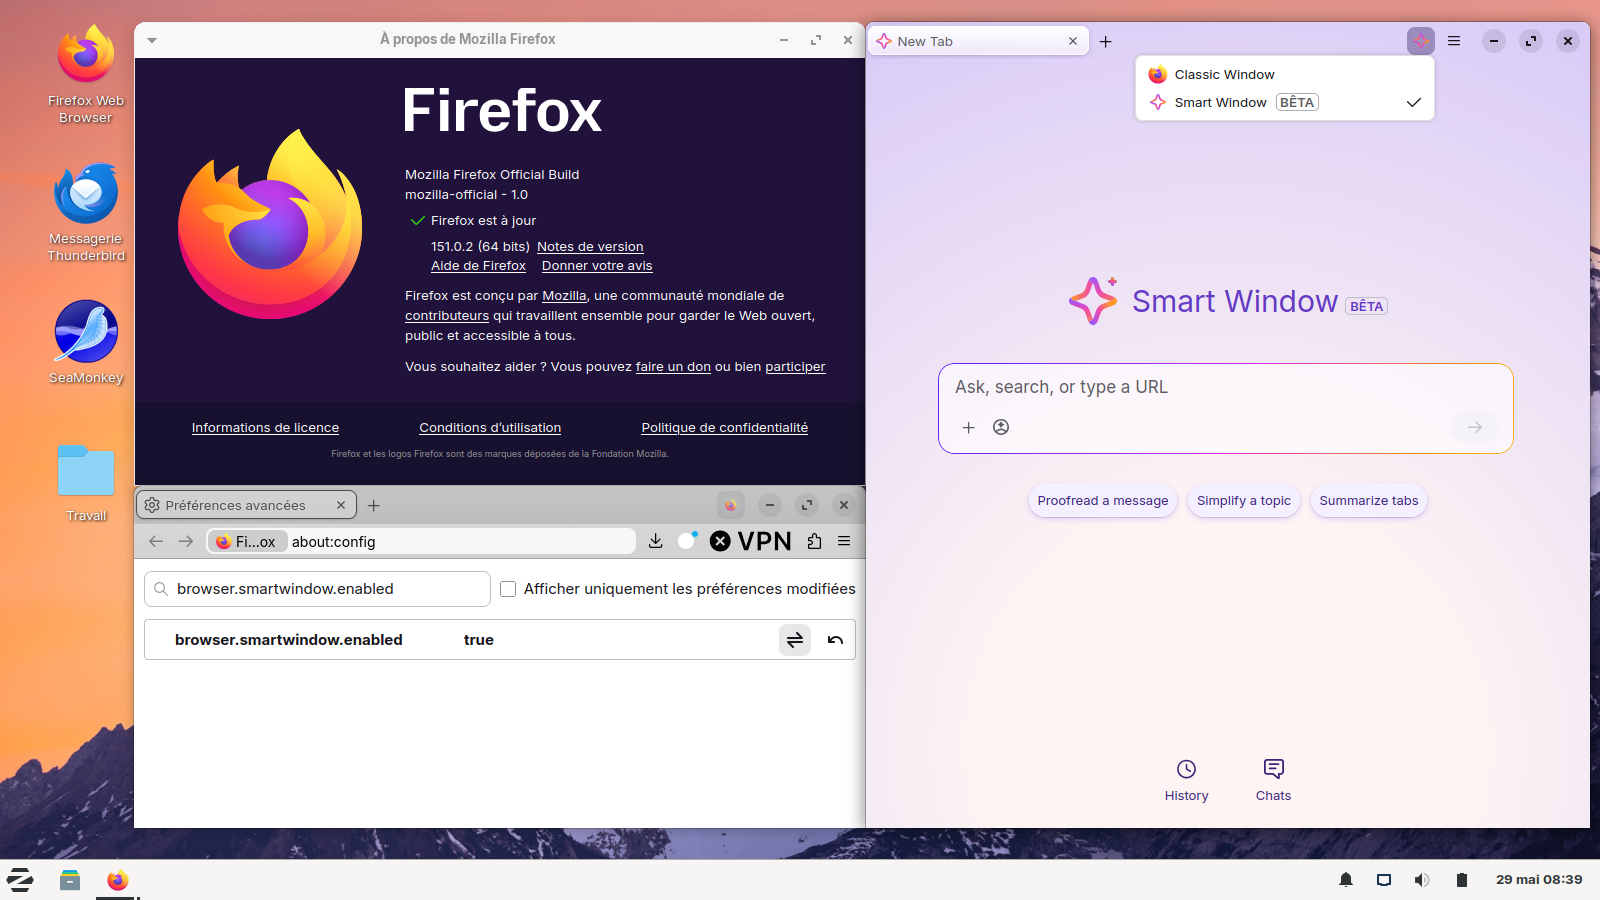This screenshot has width=1600, height=900.
Task: Click the toggle-style icon next to Downloads
Action: pyautogui.click(x=688, y=541)
